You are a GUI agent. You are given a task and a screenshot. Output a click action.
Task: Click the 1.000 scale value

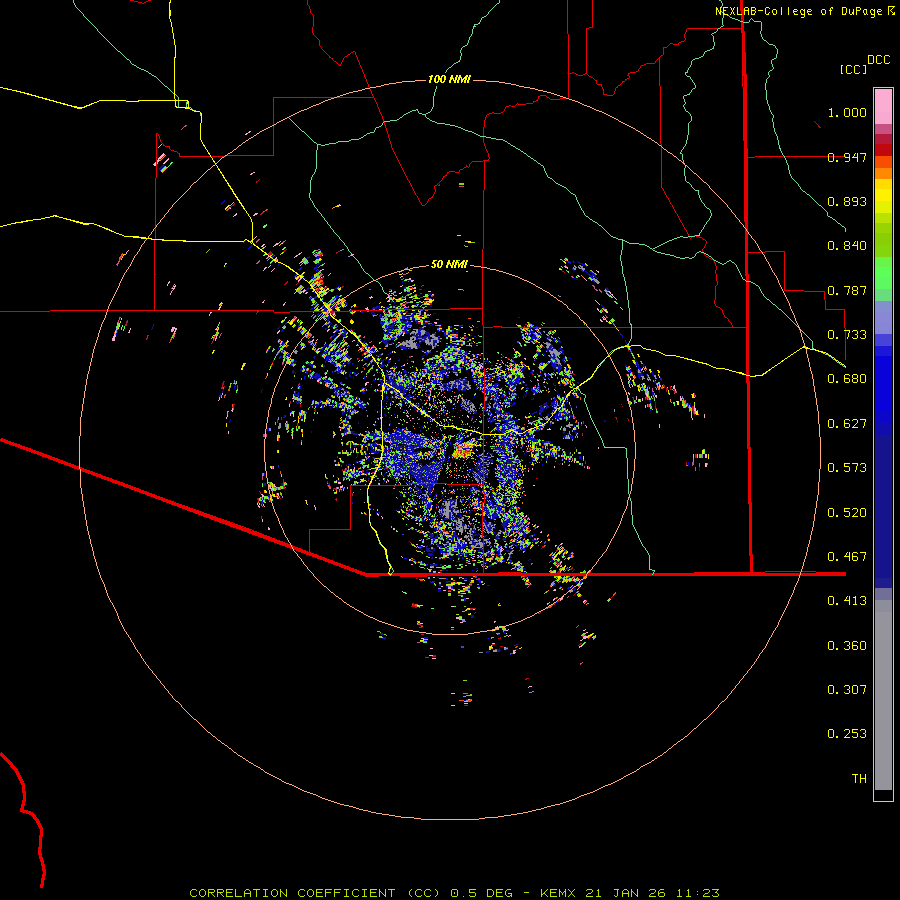847,112
